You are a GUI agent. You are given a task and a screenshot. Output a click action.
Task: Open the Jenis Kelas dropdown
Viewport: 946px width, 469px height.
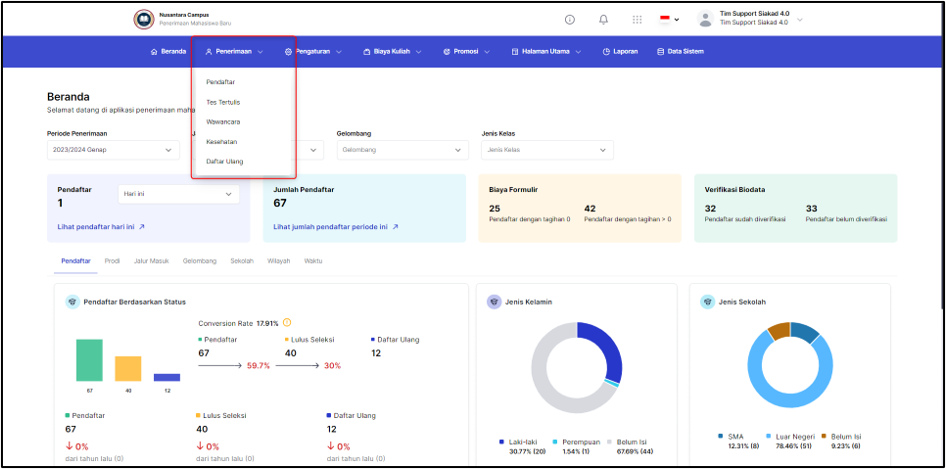coord(547,150)
